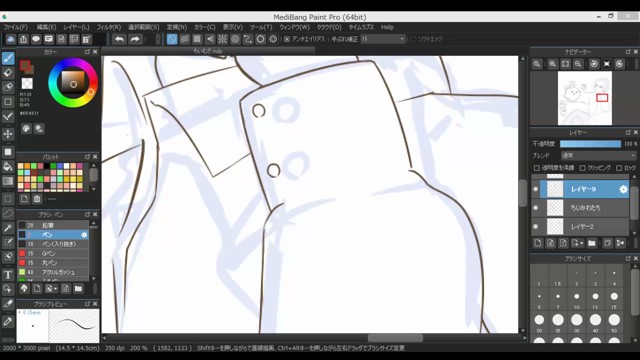
Task: Duplicate layer using the Layer panel icon
Action: tap(607, 243)
